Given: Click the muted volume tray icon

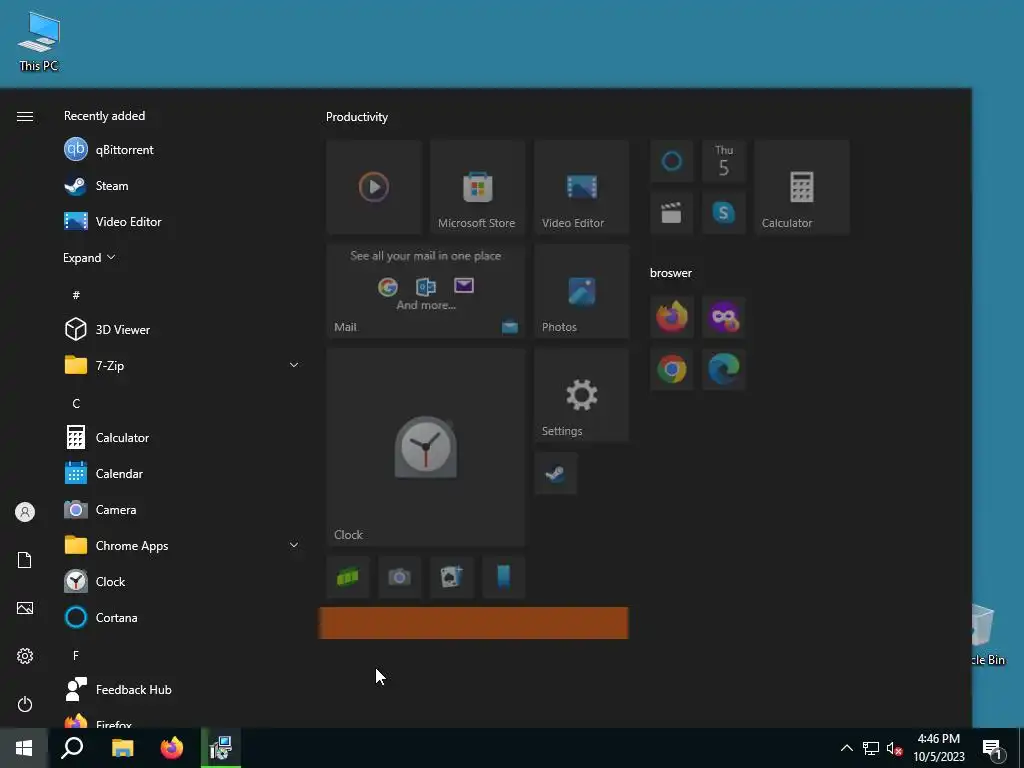Looking at the screenshot, I should [x=894, y=748].
